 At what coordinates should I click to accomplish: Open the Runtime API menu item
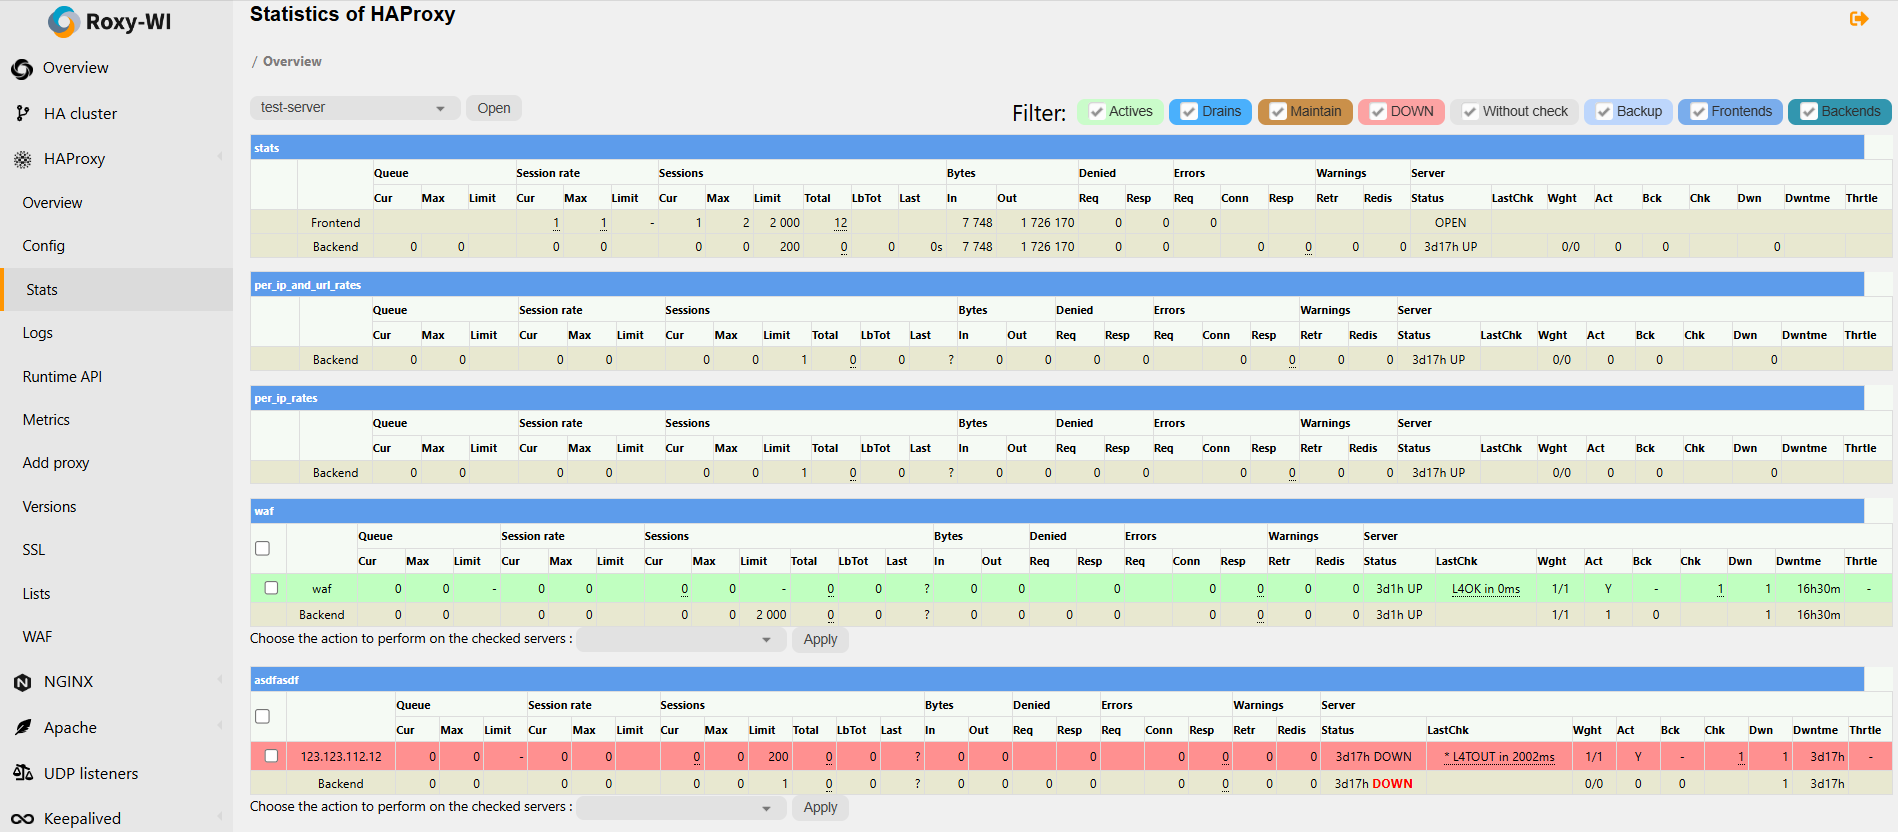[62, 377]
